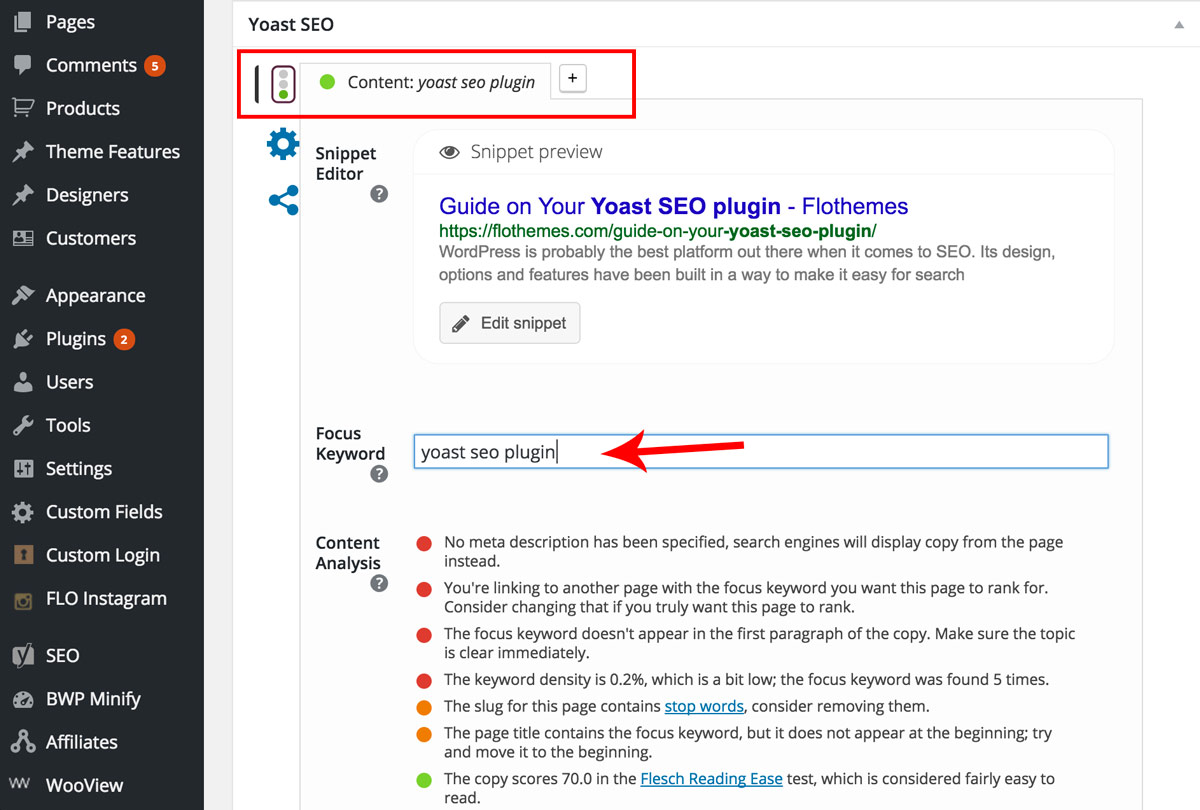Open the Appearance paintbrush icon
This screenshot has width=1200, height=810.
[22, 296]
